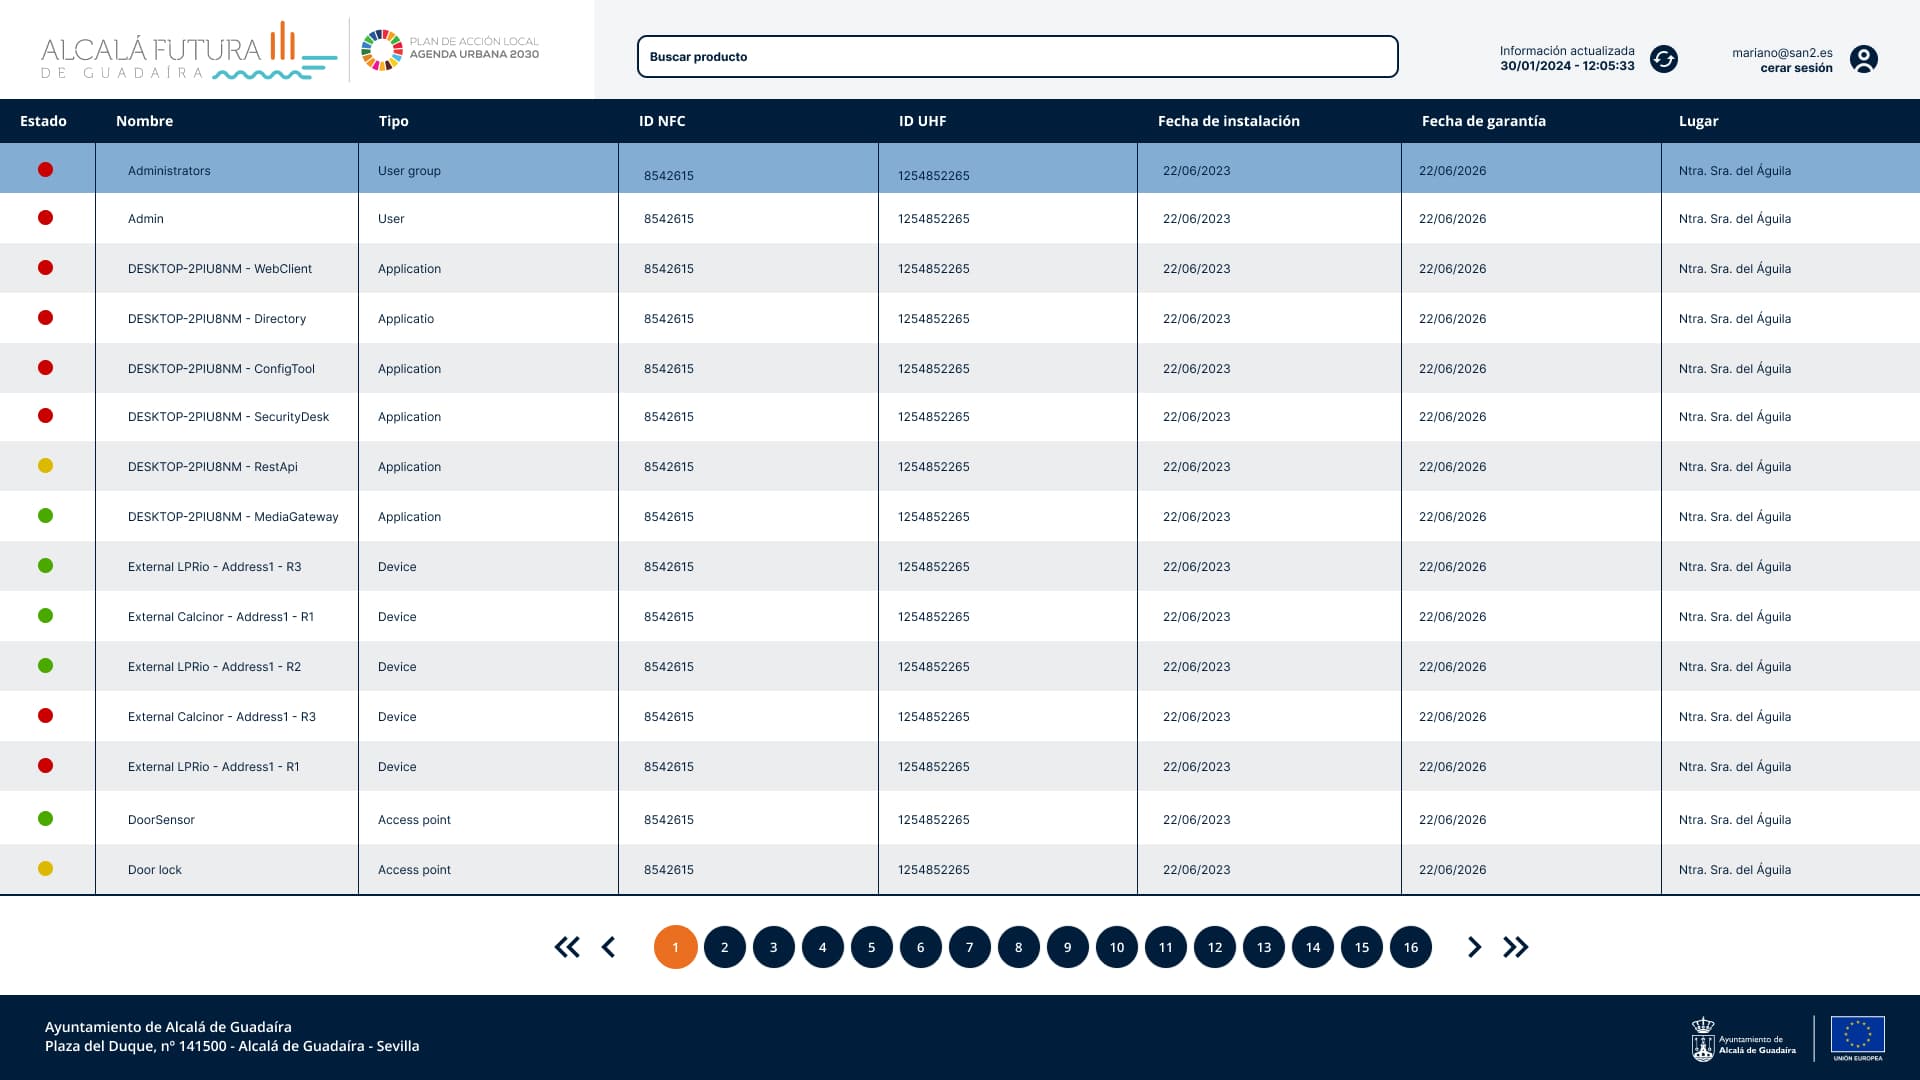1920x1080 pixels.
Task: Go to page 8
Action: point(1019,947)
